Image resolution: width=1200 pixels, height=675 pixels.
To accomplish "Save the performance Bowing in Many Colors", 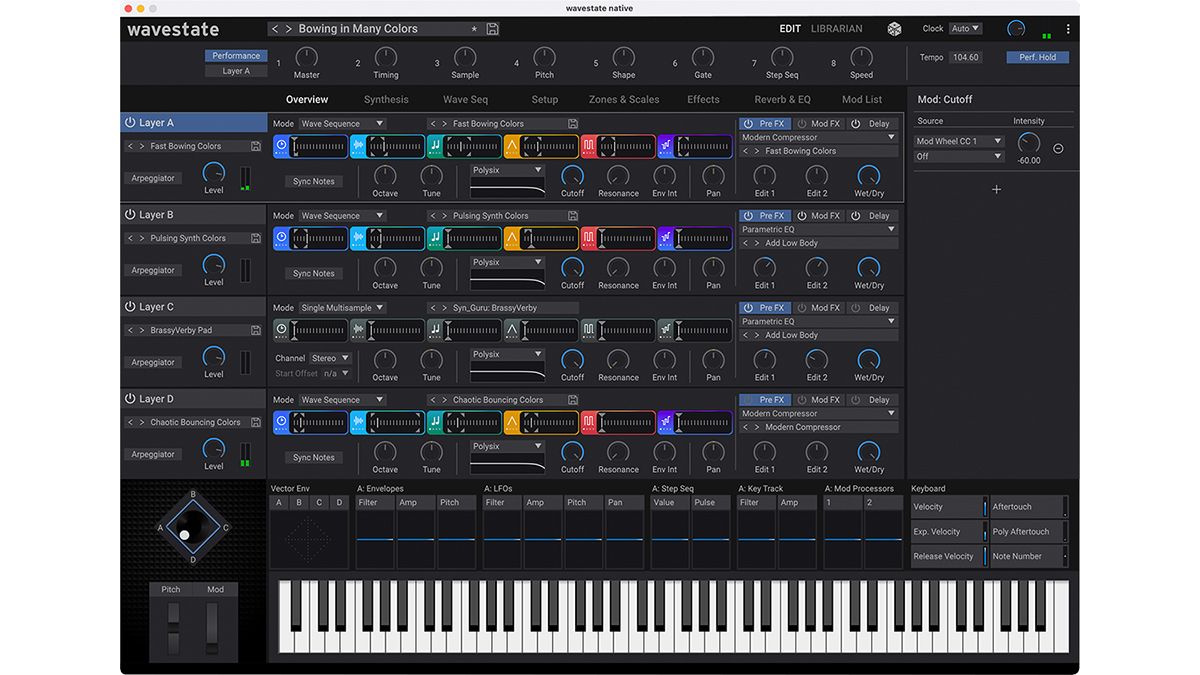I will click(x=492, y=29).
